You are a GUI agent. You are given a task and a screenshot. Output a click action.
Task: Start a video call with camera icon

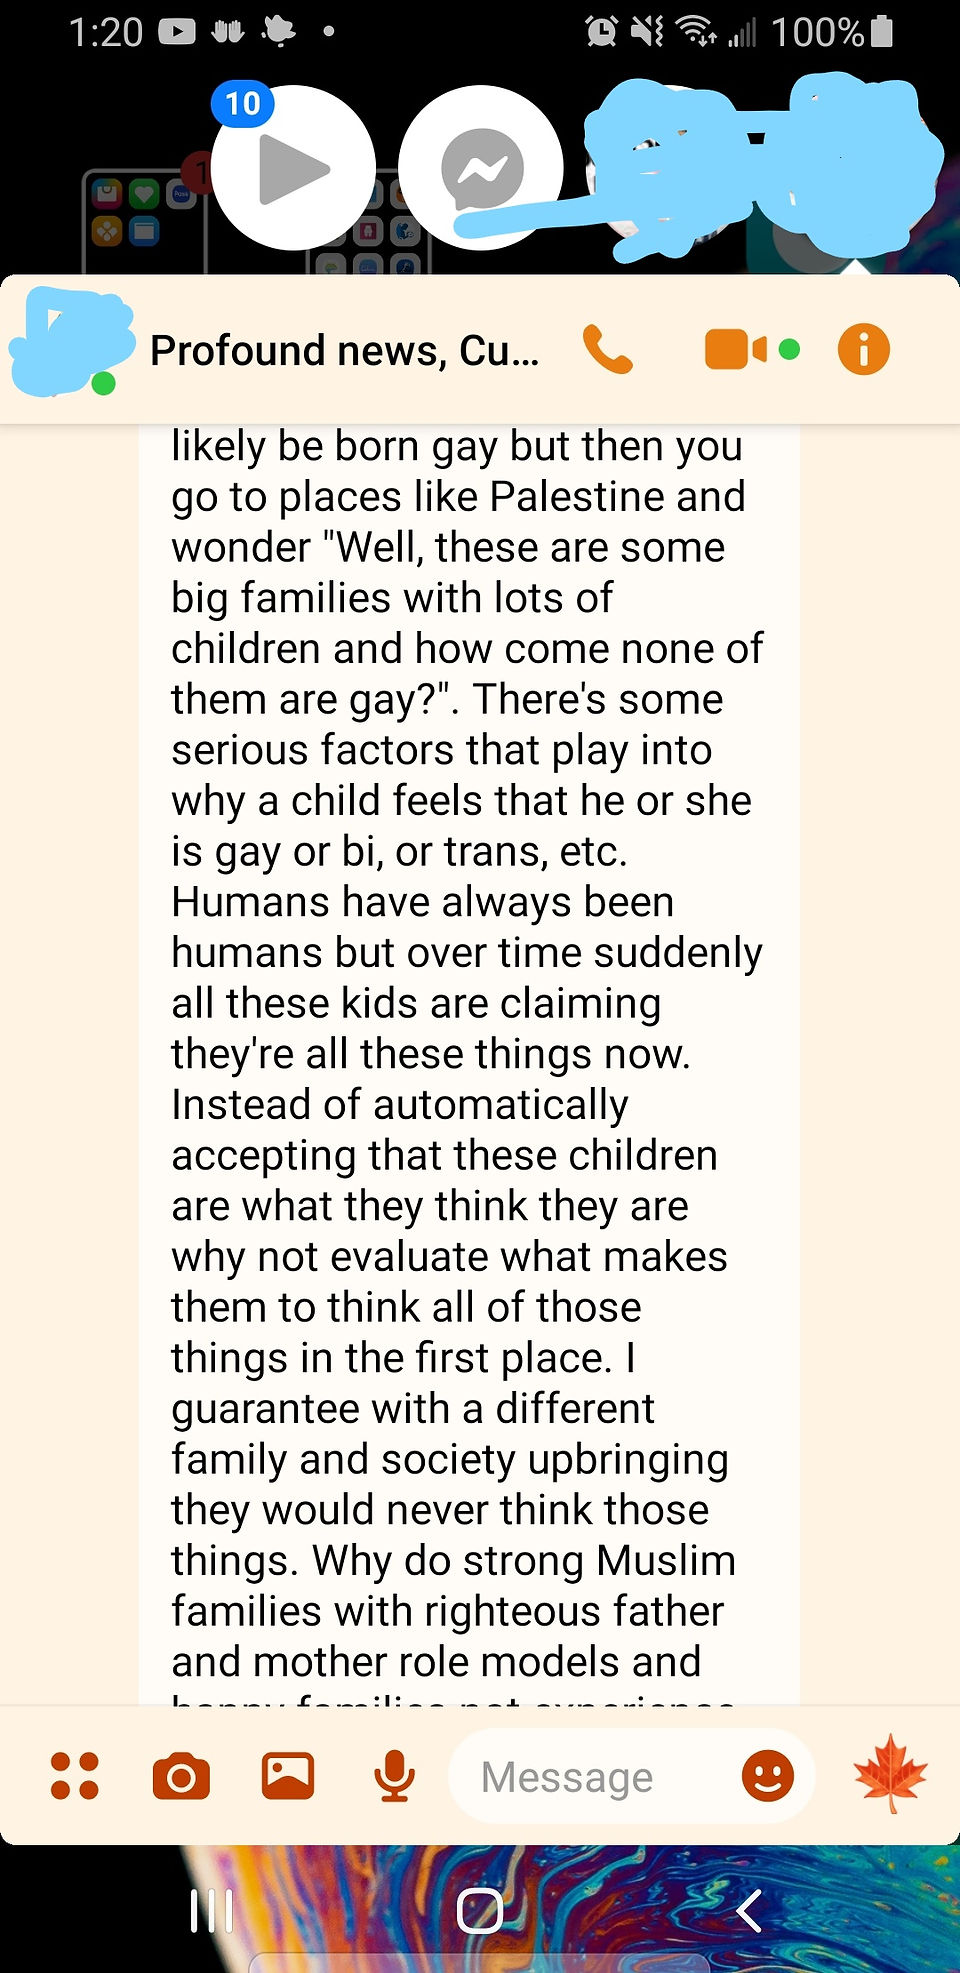click(737, 350)
